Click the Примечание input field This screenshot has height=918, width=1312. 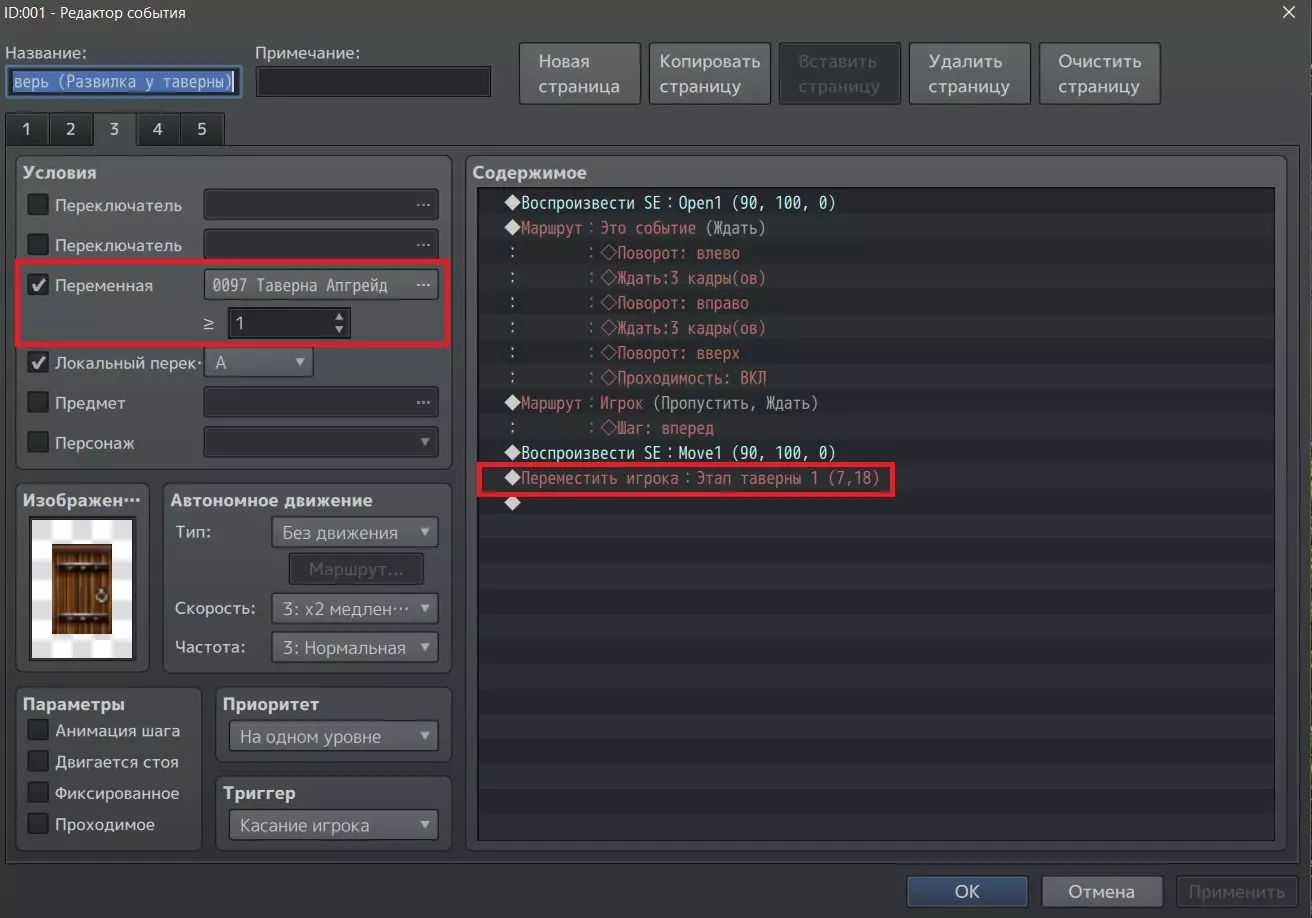pyautogui.click(x=374, y=81)
